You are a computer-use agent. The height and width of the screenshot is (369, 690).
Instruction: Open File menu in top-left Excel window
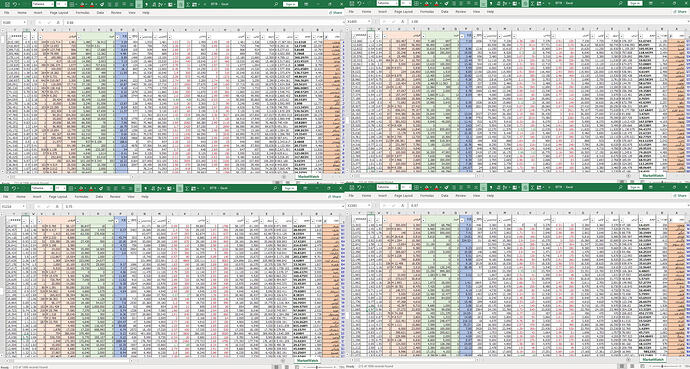(x=7, y=13)
